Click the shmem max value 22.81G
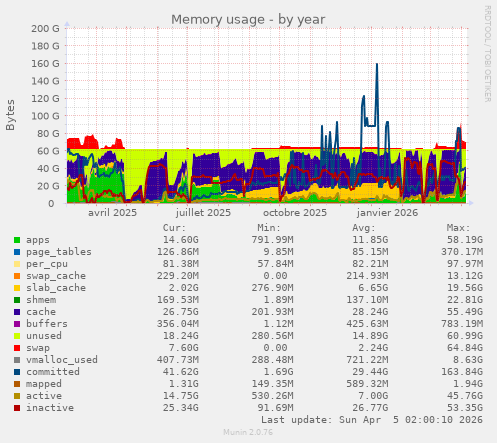This screenshot has width=497, height=443. click(465, 300)
